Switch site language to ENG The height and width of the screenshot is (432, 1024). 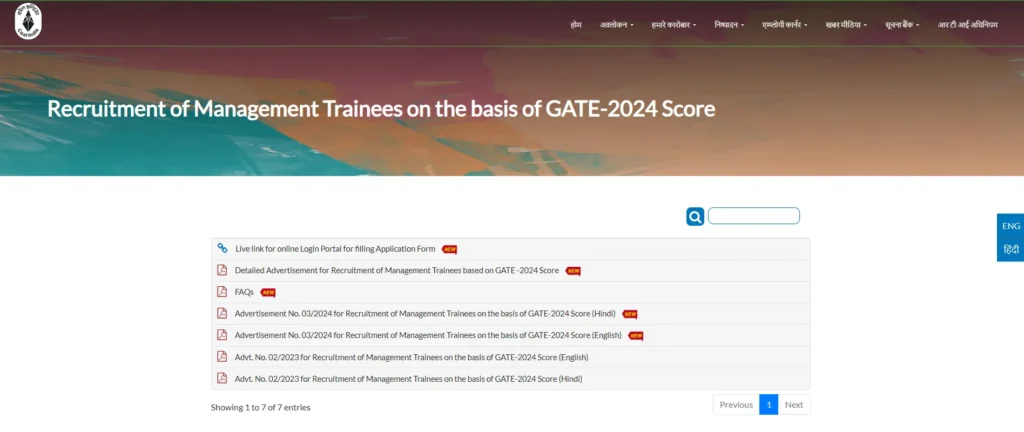[x=1010, y=226]
